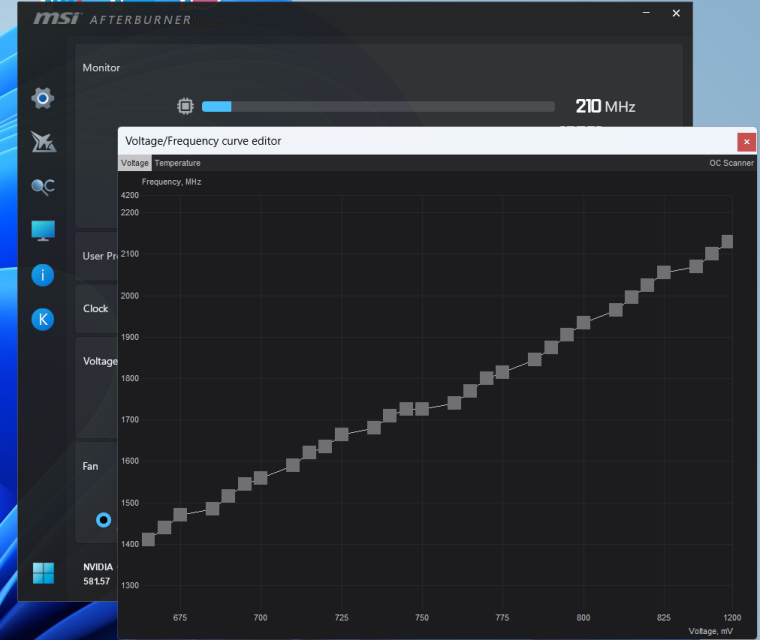This screenshot has height=640, width=760.
Task: Close the MSI Afterburner window
Action: (676, 13)
